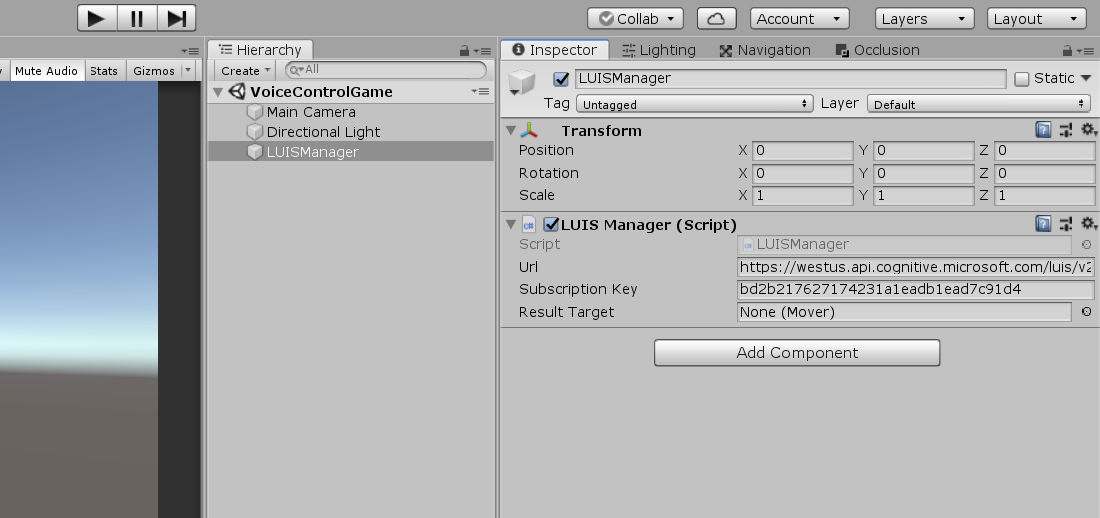Image resolution: width=1100 pixels, height=518 pixels.
Task: Lock the Inspector with the padlock icon
Action: pos(1067,51)
